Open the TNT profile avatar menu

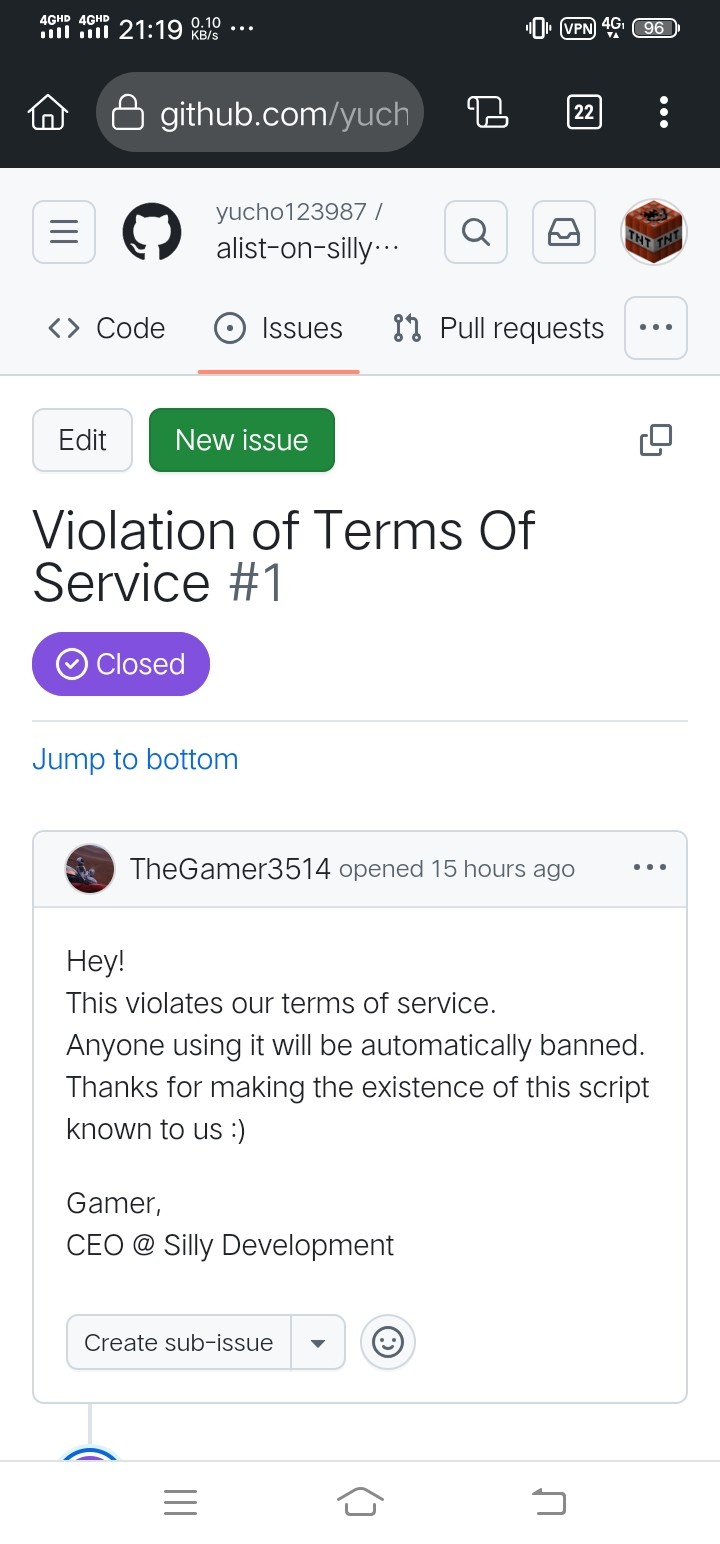[x=654, y=232]
